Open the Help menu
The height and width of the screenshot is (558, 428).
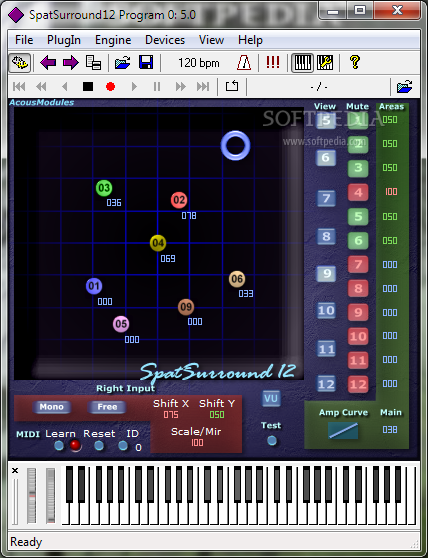coord(250,40)
